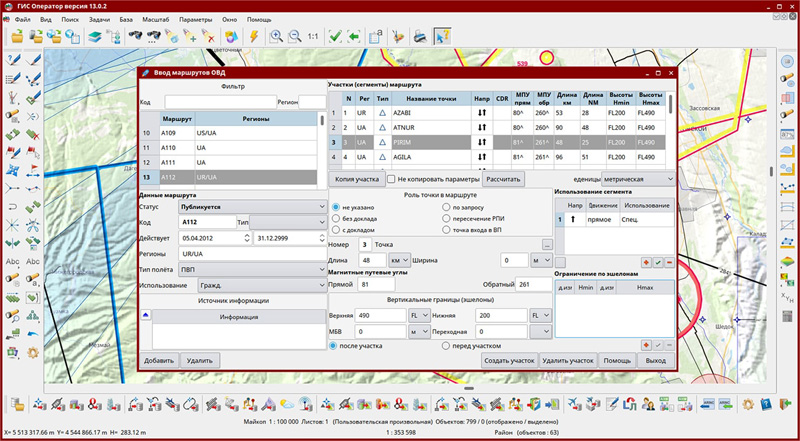Viewport: 800px width, 441px height.
Task: Zoom out using the magnifier minus icon
Action: (x=294, y=36)
